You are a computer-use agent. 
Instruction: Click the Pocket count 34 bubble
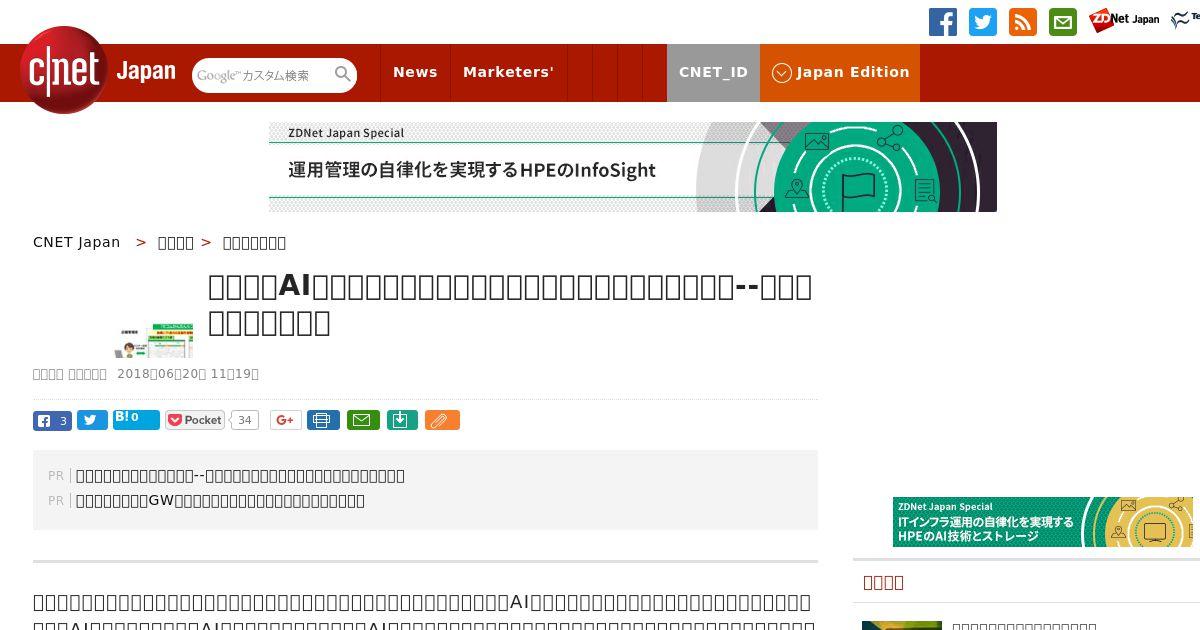coord(244,420)
